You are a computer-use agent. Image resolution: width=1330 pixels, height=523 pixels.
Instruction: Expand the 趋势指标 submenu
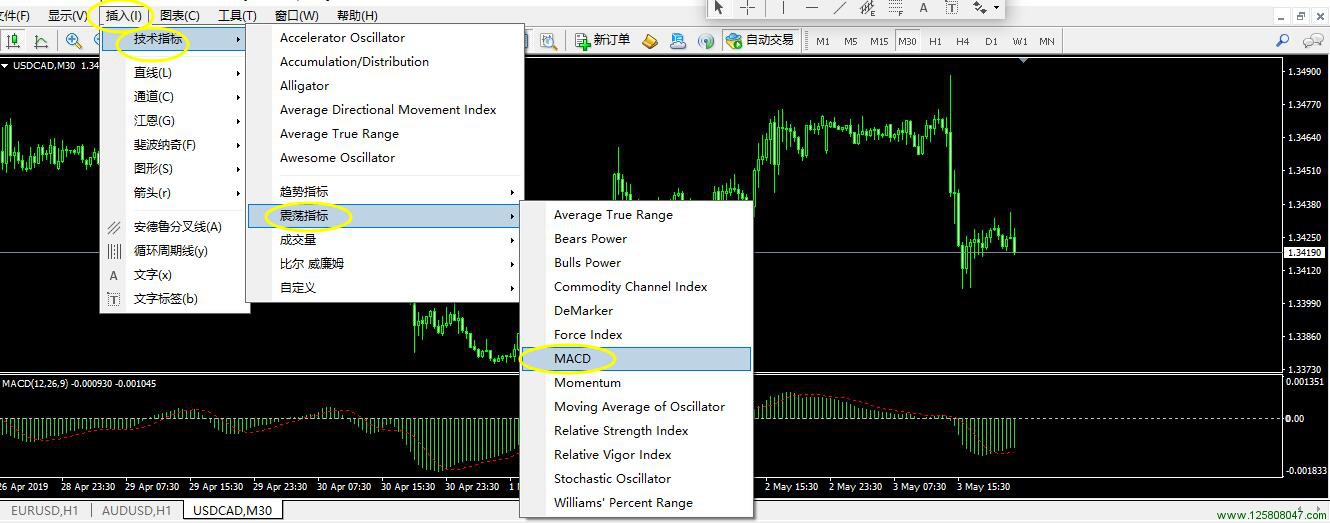[385, 192]
